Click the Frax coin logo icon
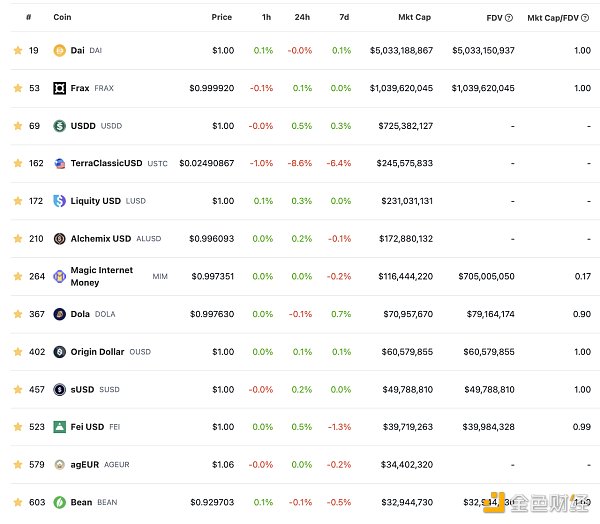Viewport: 600px width, 524px height. pyautogui.click(x=60, y=88)
